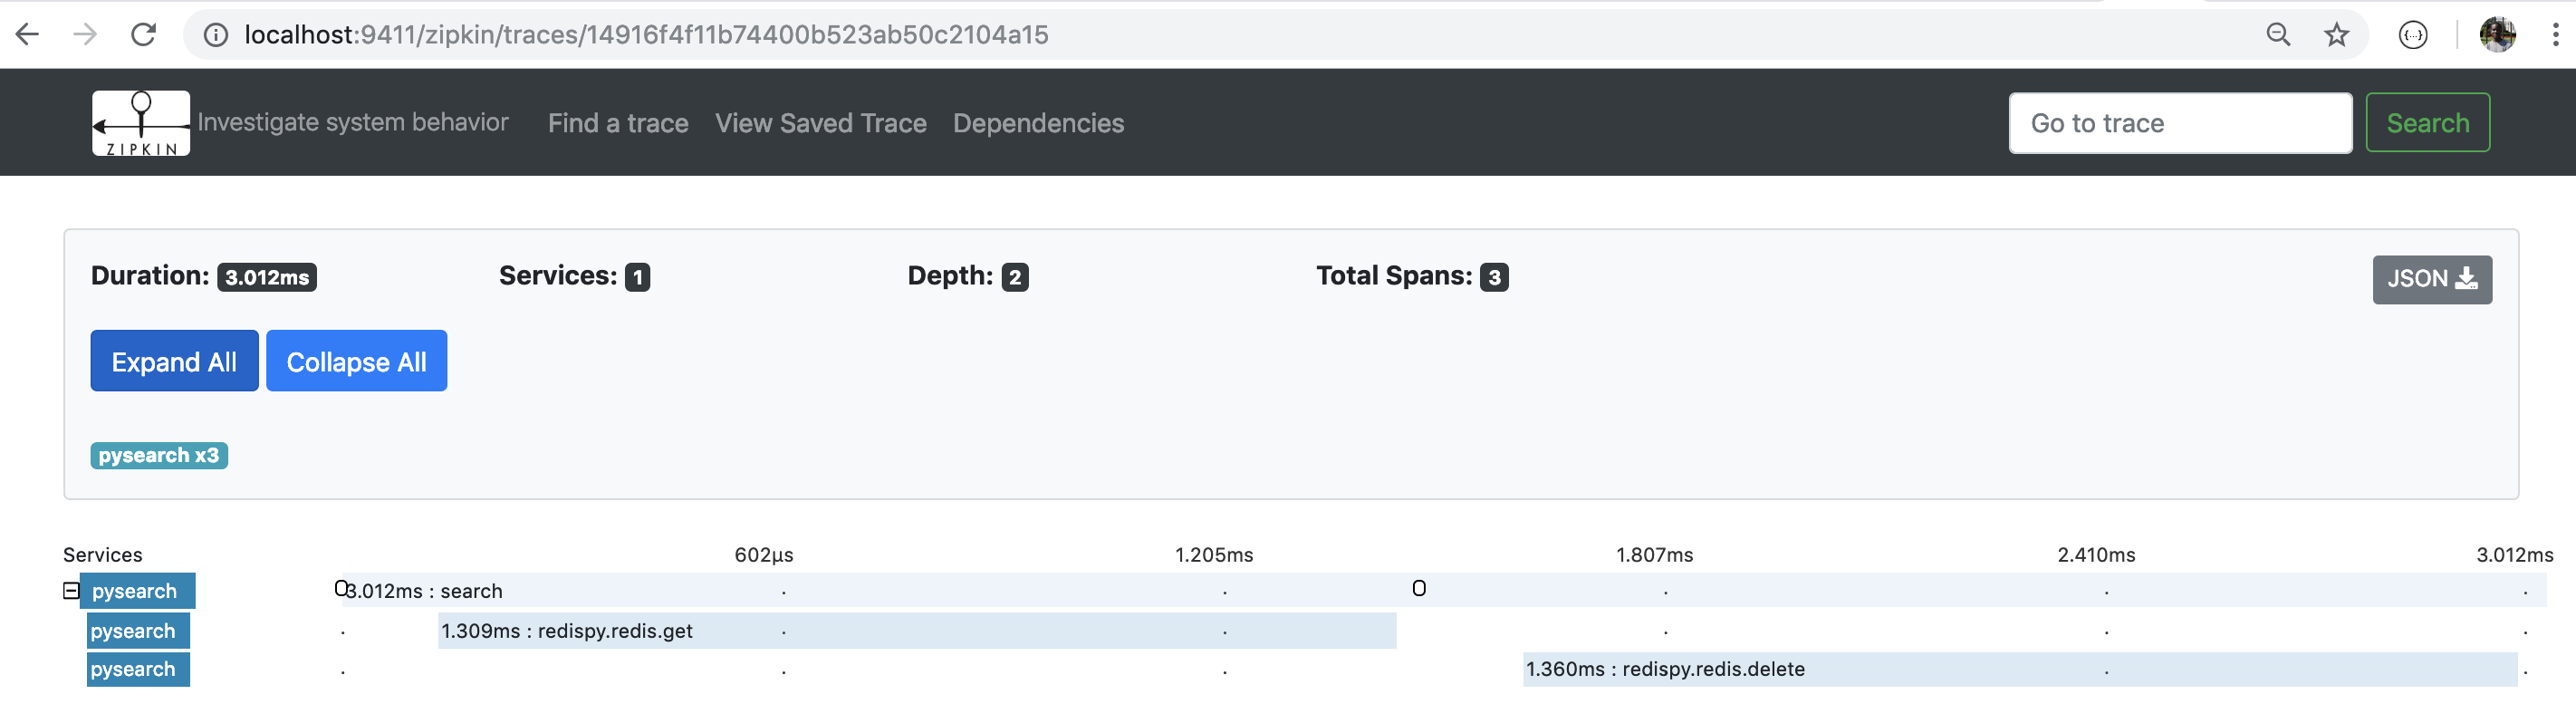
Task: Click the Total Spans count badge
Action: (1494, 277)
